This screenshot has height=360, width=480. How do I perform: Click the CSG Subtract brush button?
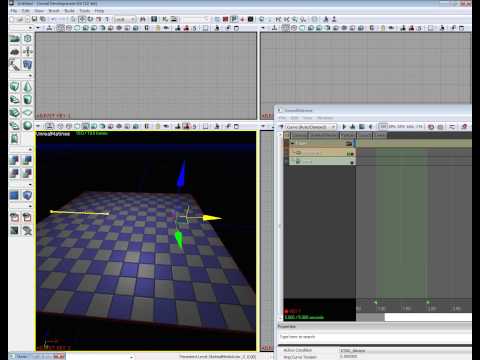27,160
